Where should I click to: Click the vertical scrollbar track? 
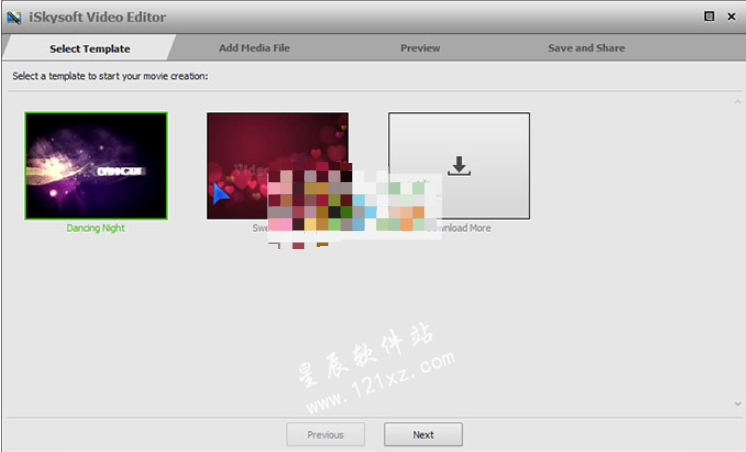(x=738, y=250)
